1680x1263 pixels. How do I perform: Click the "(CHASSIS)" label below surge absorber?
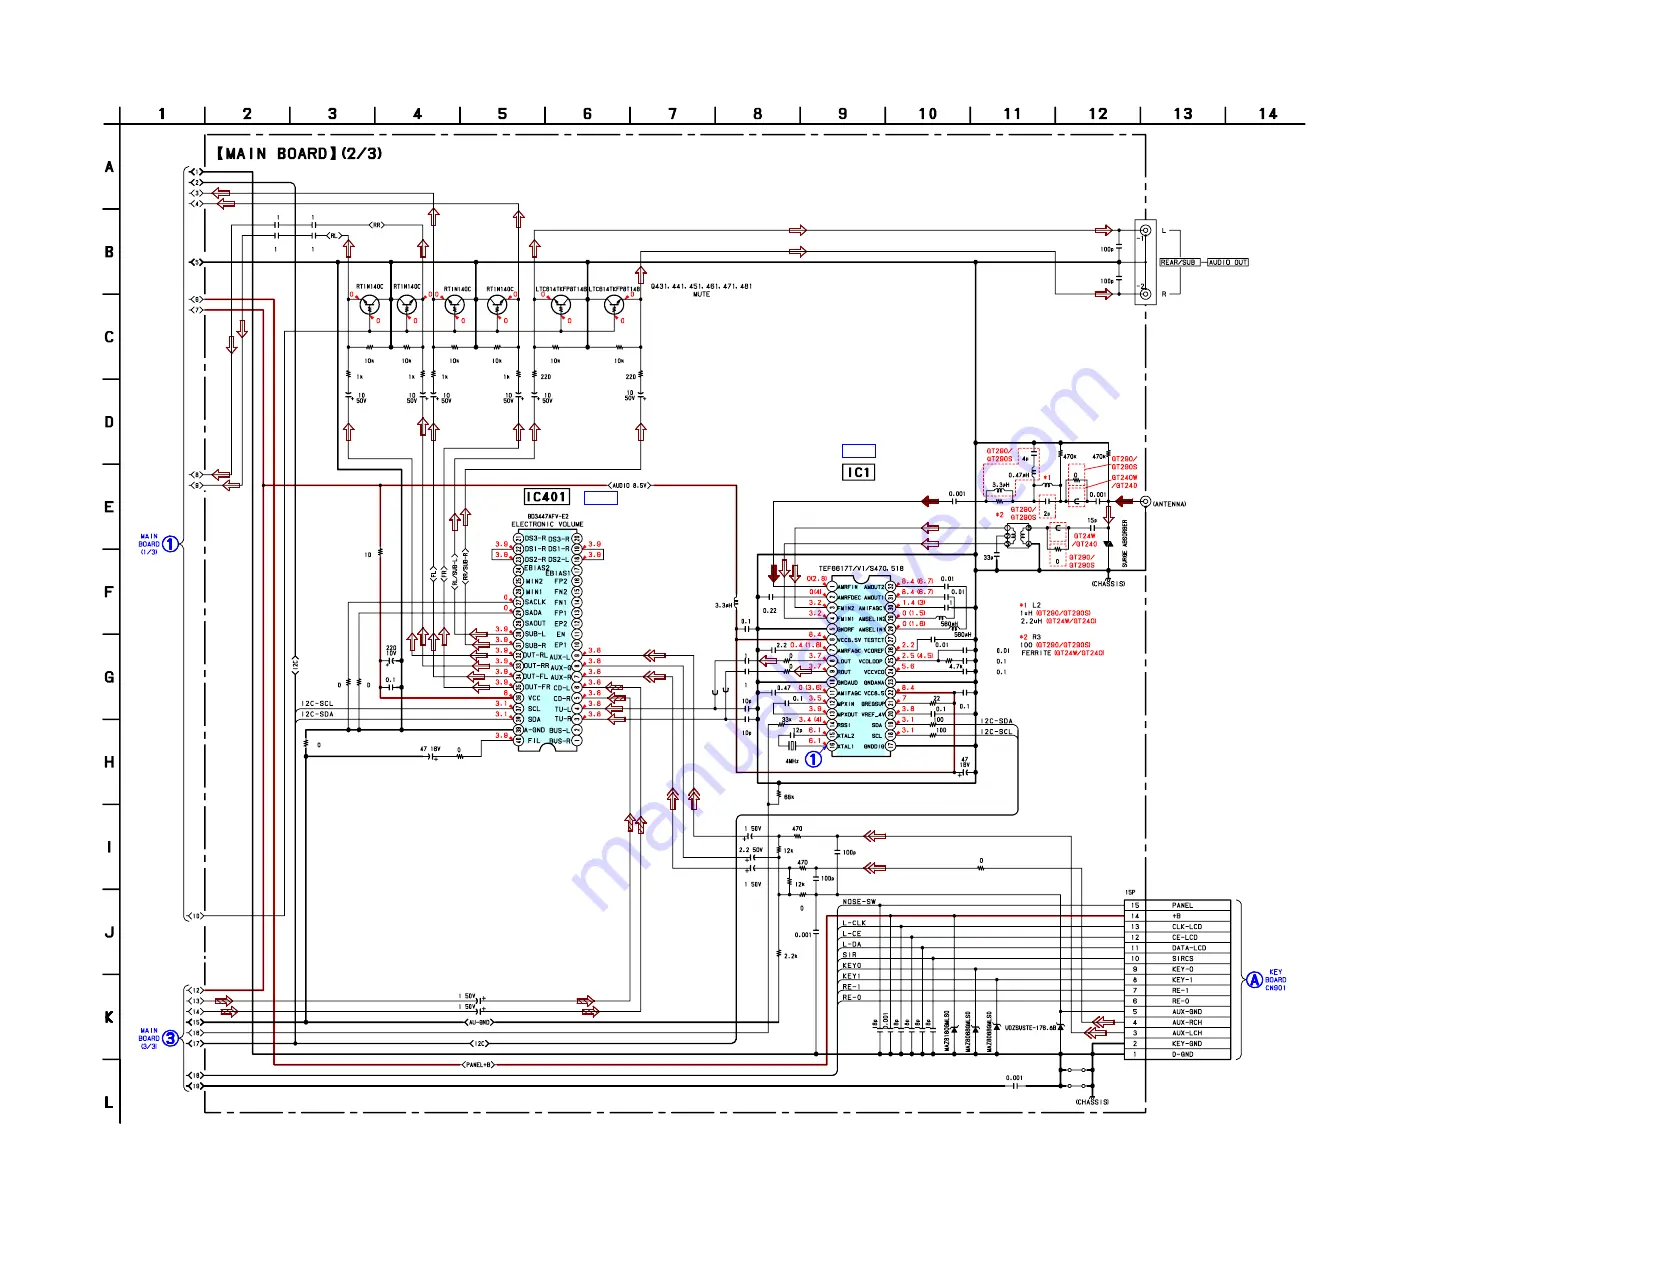click(x=1108, y=584)
